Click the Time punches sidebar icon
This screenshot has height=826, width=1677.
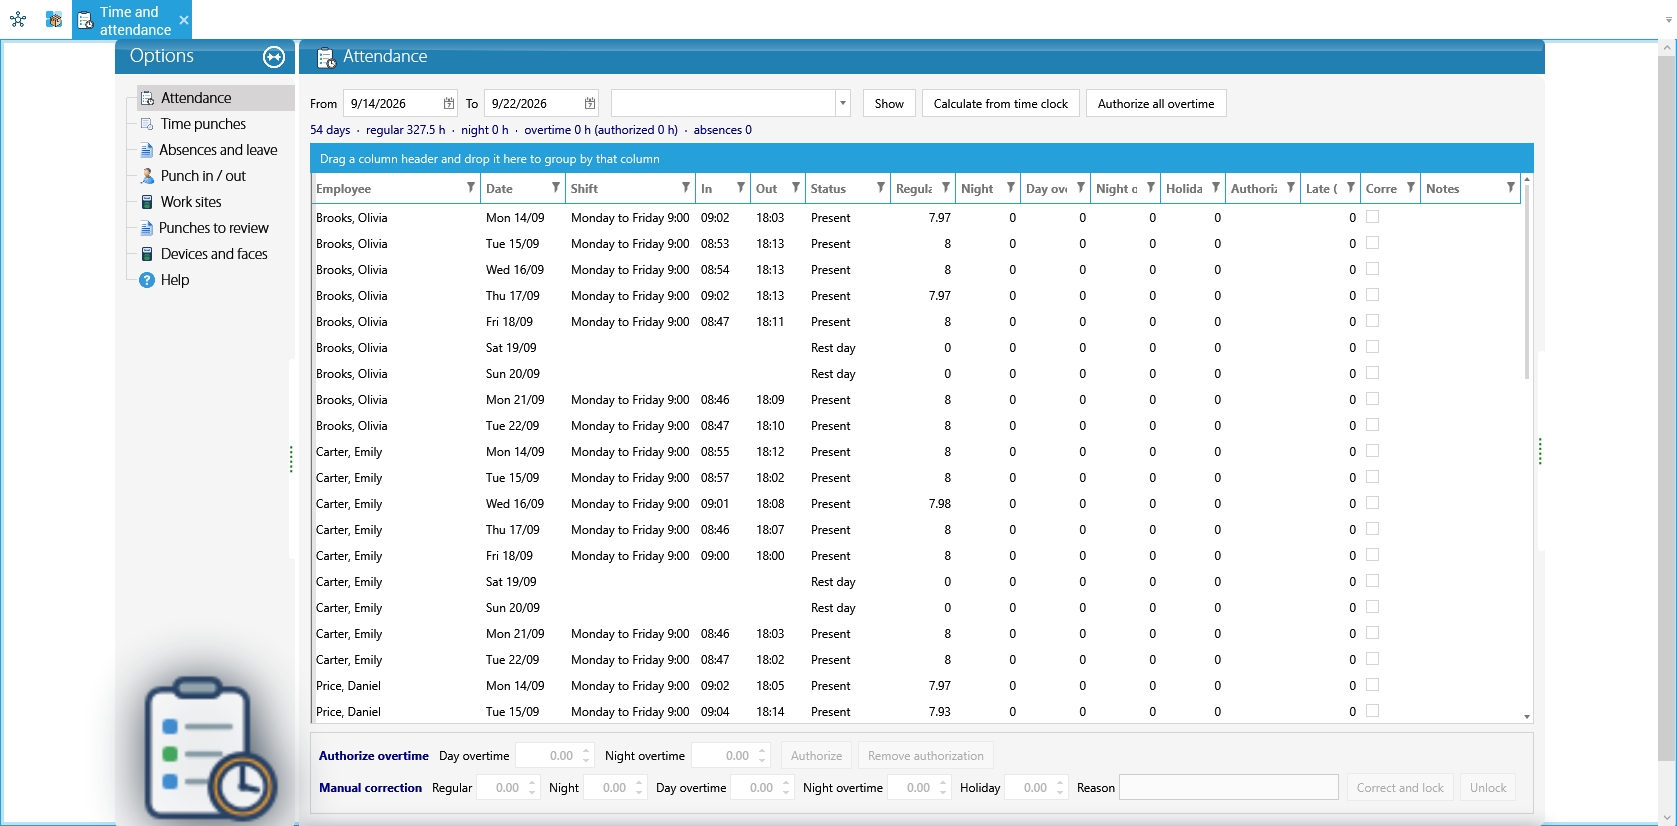[147, 124]
